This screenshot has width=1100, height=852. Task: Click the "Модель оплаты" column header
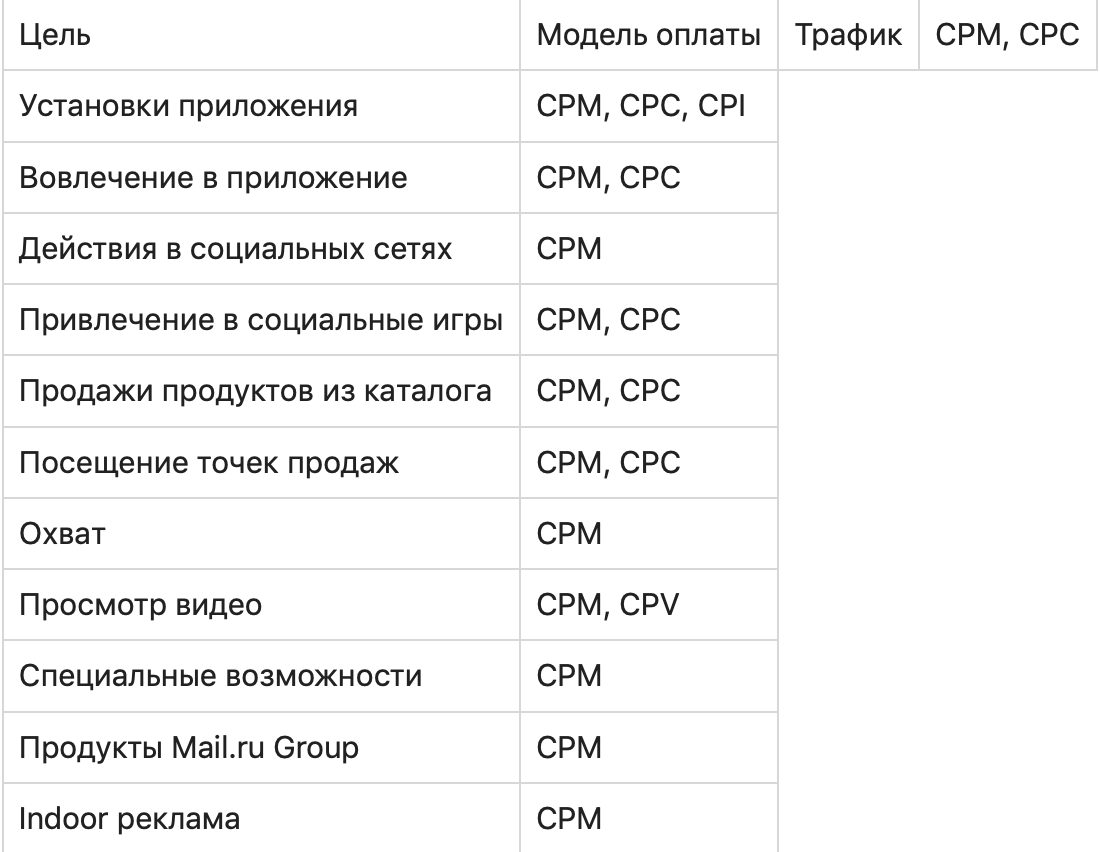(648, 36)
